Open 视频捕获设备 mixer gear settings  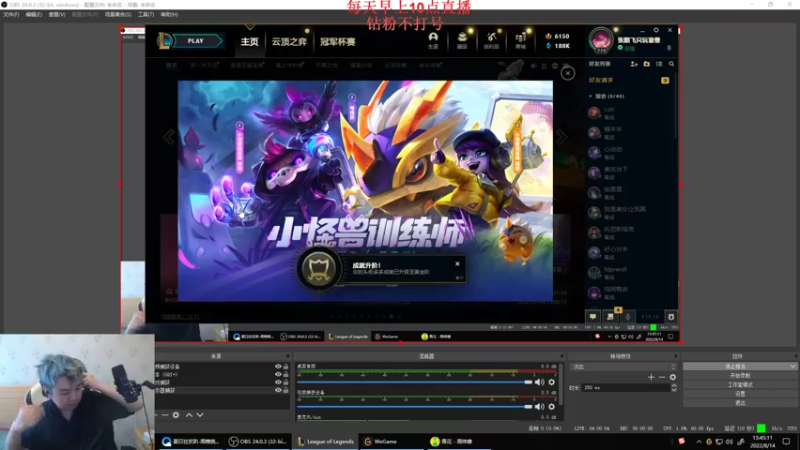[x=552, y=407]
